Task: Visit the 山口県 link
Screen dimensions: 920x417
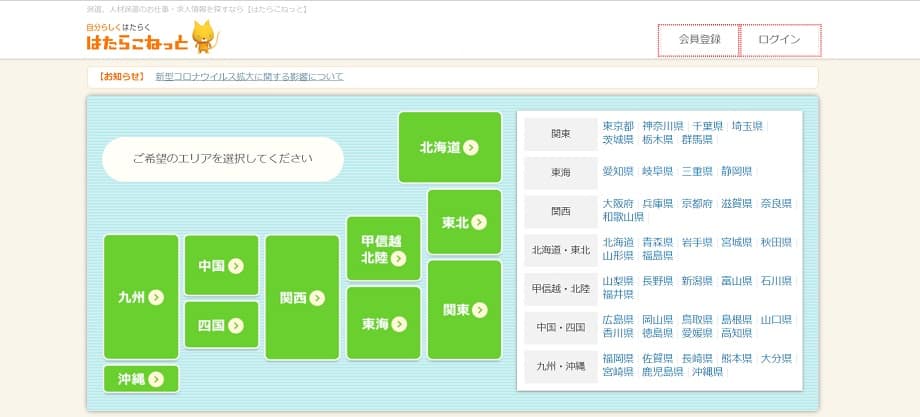Action: (x=776, y=320)
